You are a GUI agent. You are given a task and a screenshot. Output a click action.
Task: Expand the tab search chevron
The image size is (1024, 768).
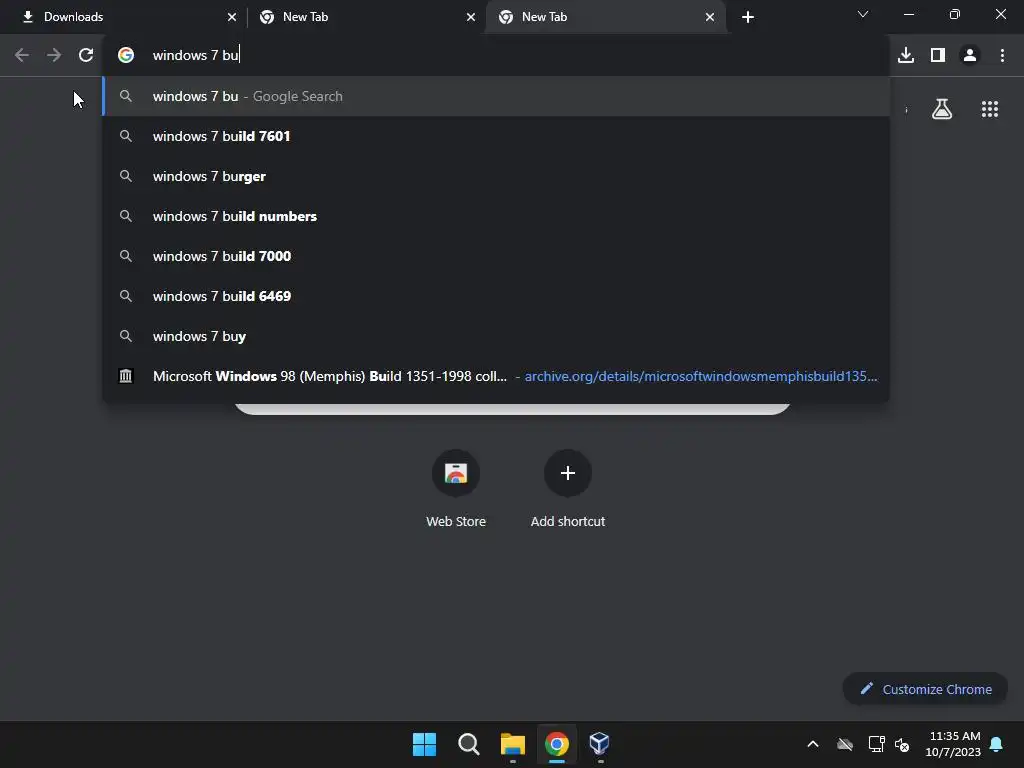tap(863, 14)
